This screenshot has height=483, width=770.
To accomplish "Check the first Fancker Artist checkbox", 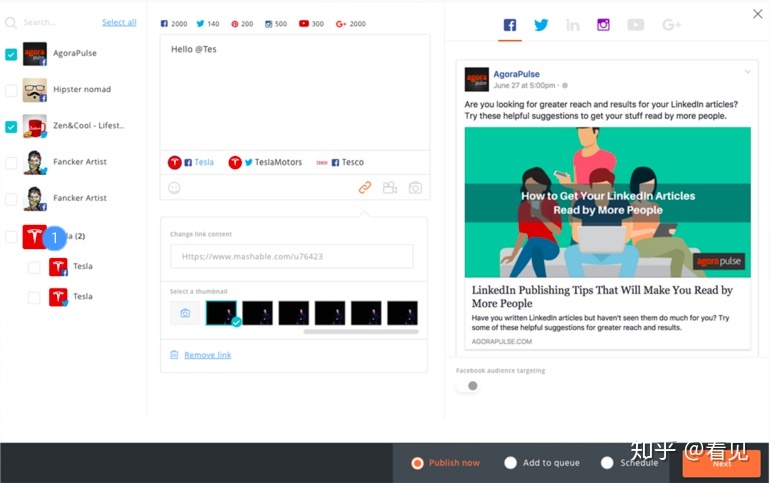I will pyautogui.click(x=11, y=163).
